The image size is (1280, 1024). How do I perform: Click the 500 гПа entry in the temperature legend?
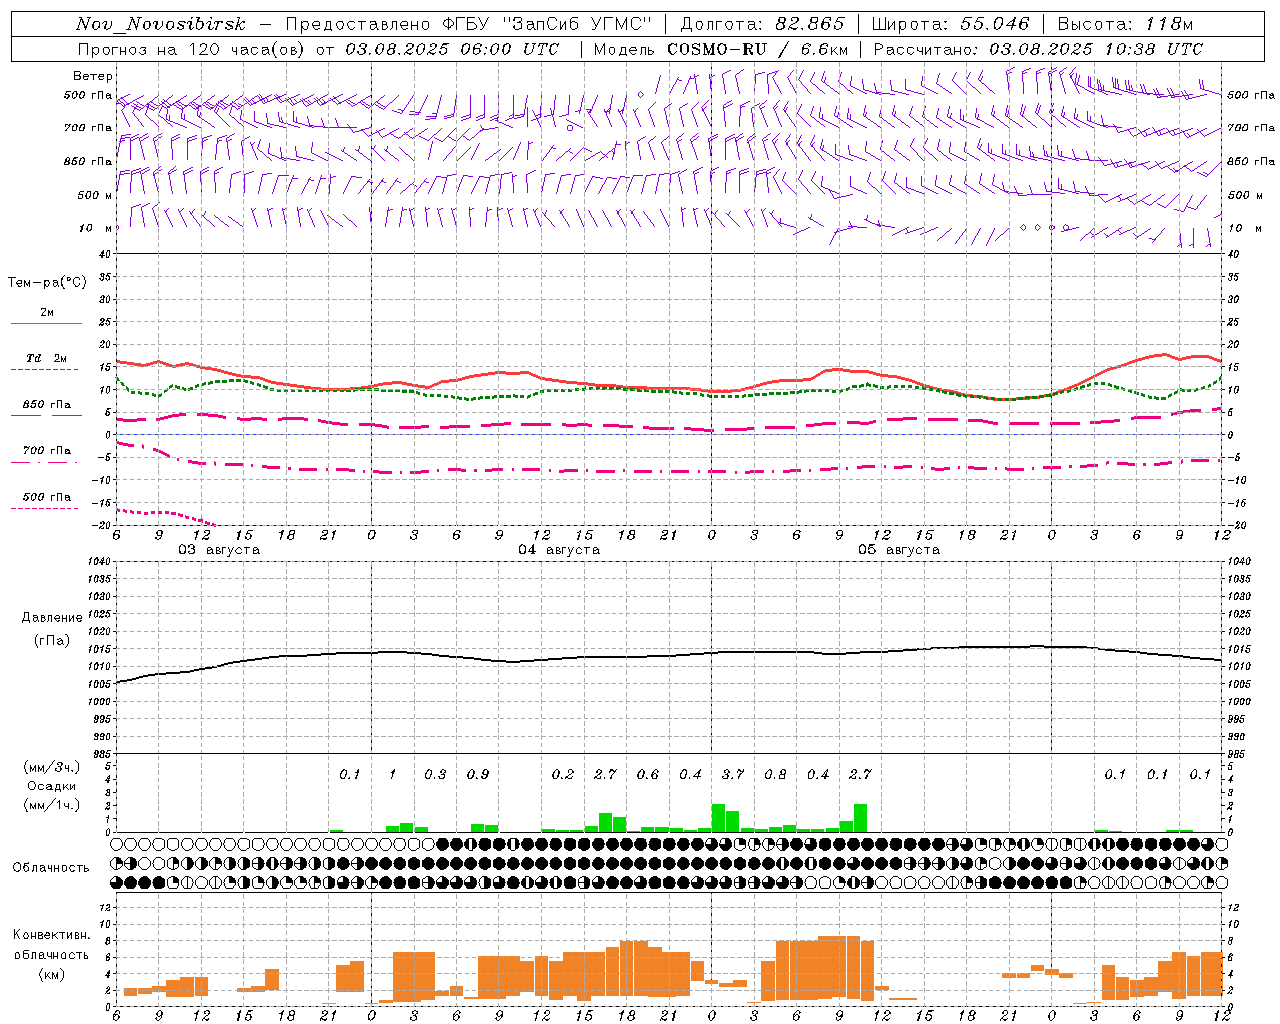47,497
